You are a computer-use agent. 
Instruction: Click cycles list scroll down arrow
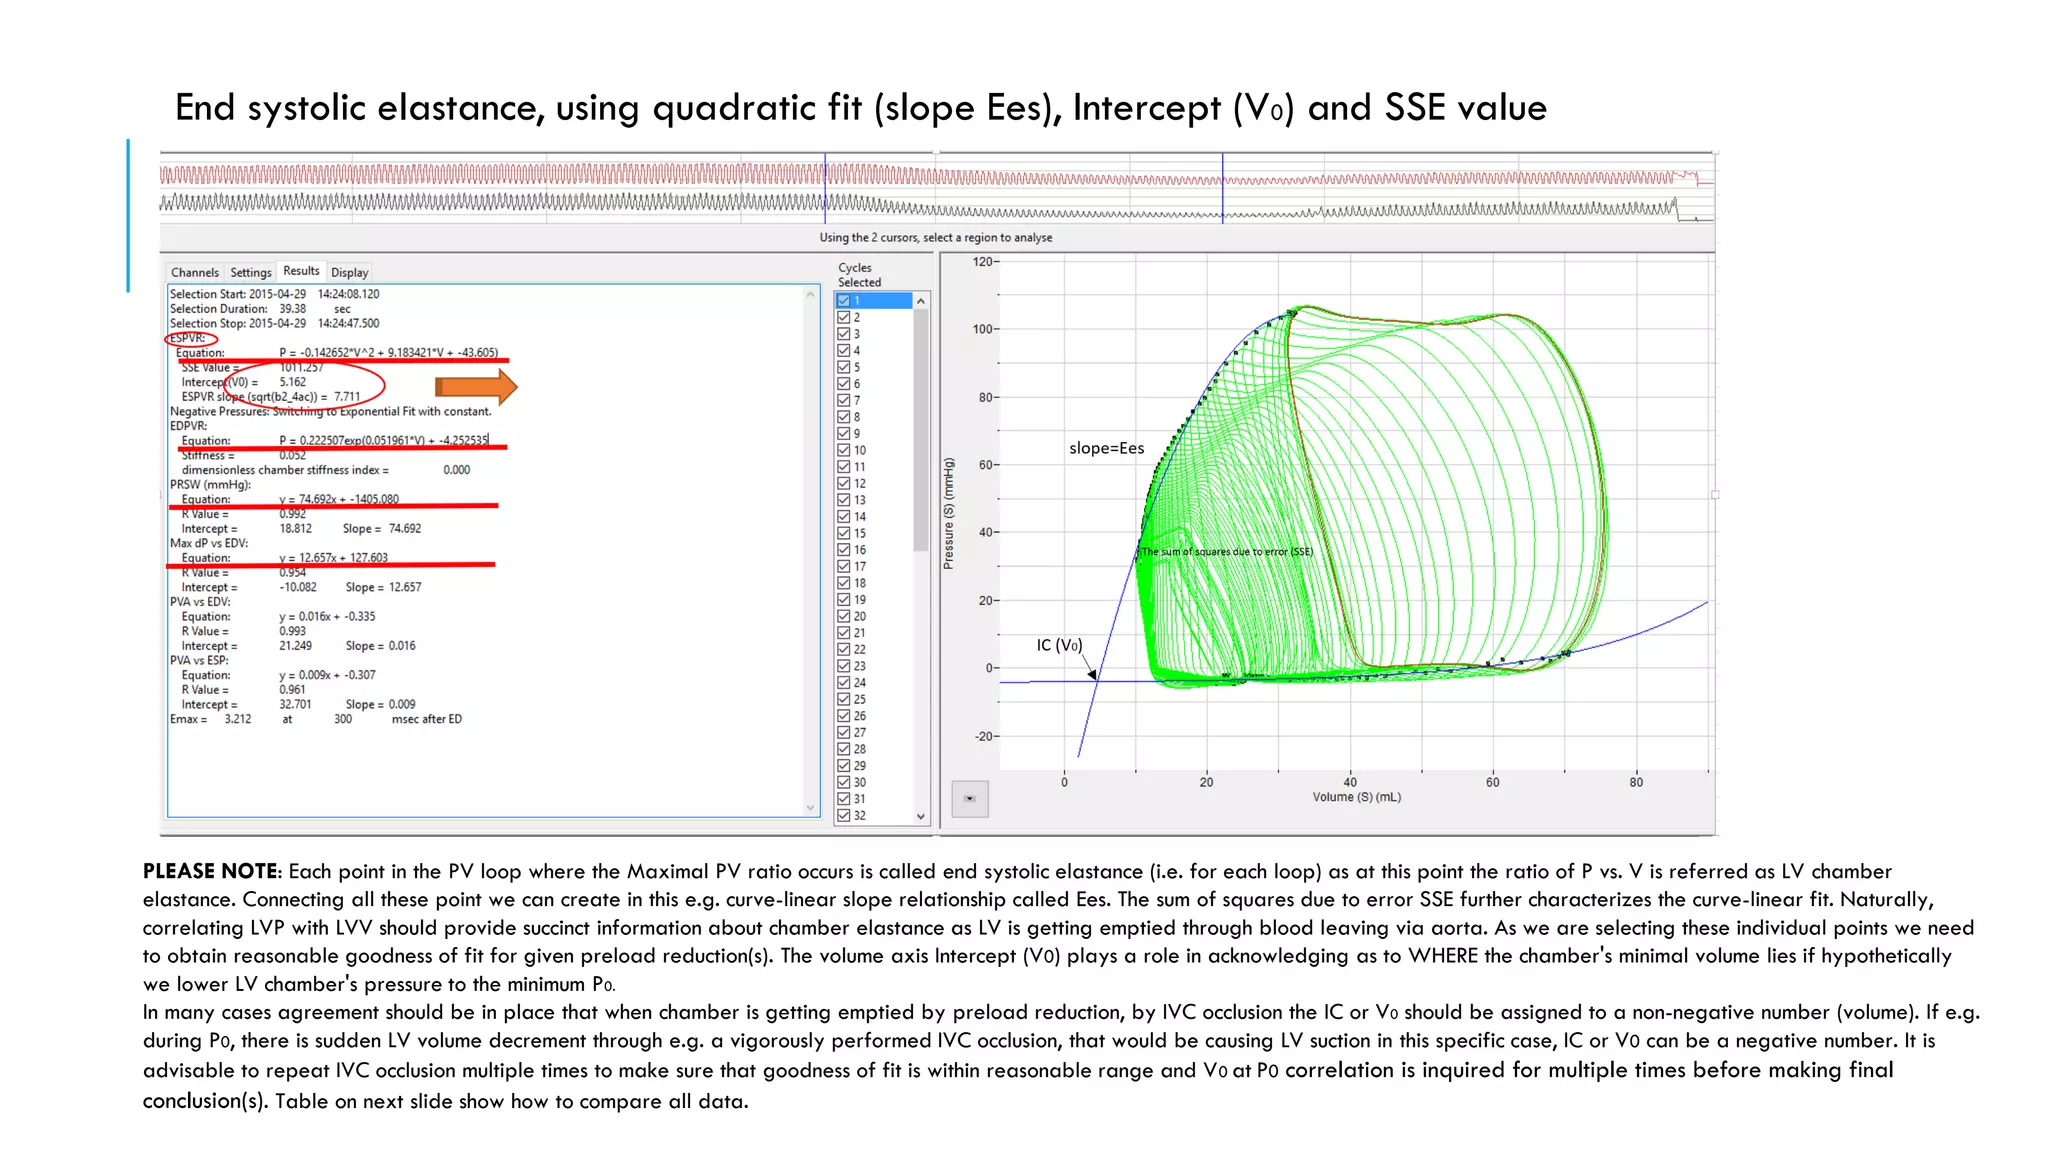[x=921, y=816]
